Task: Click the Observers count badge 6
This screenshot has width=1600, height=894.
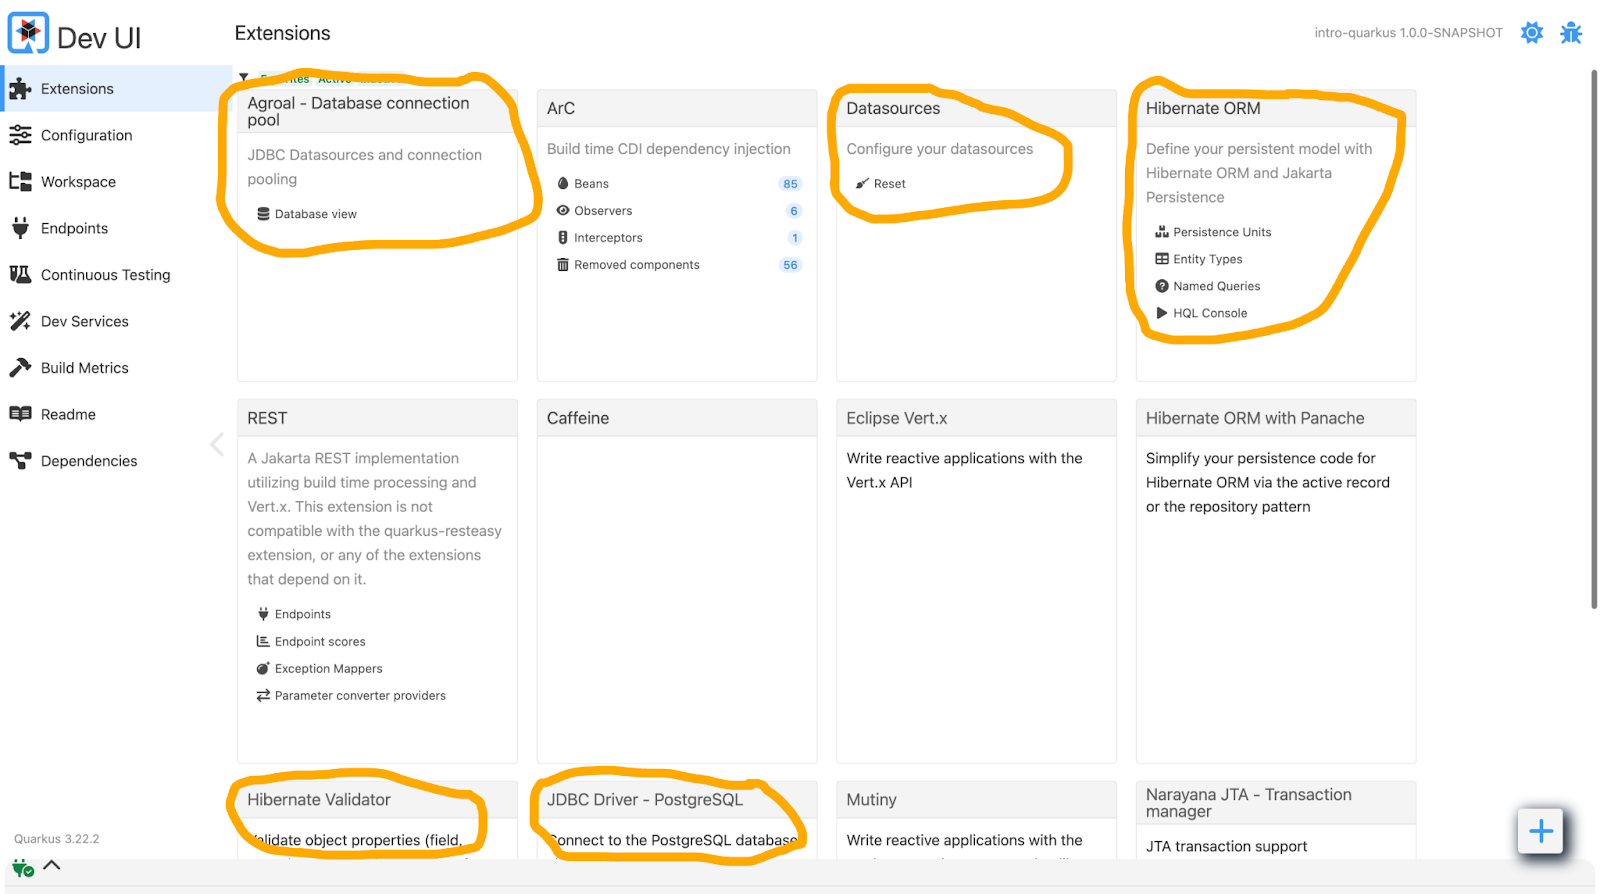Action: (794, 211)
